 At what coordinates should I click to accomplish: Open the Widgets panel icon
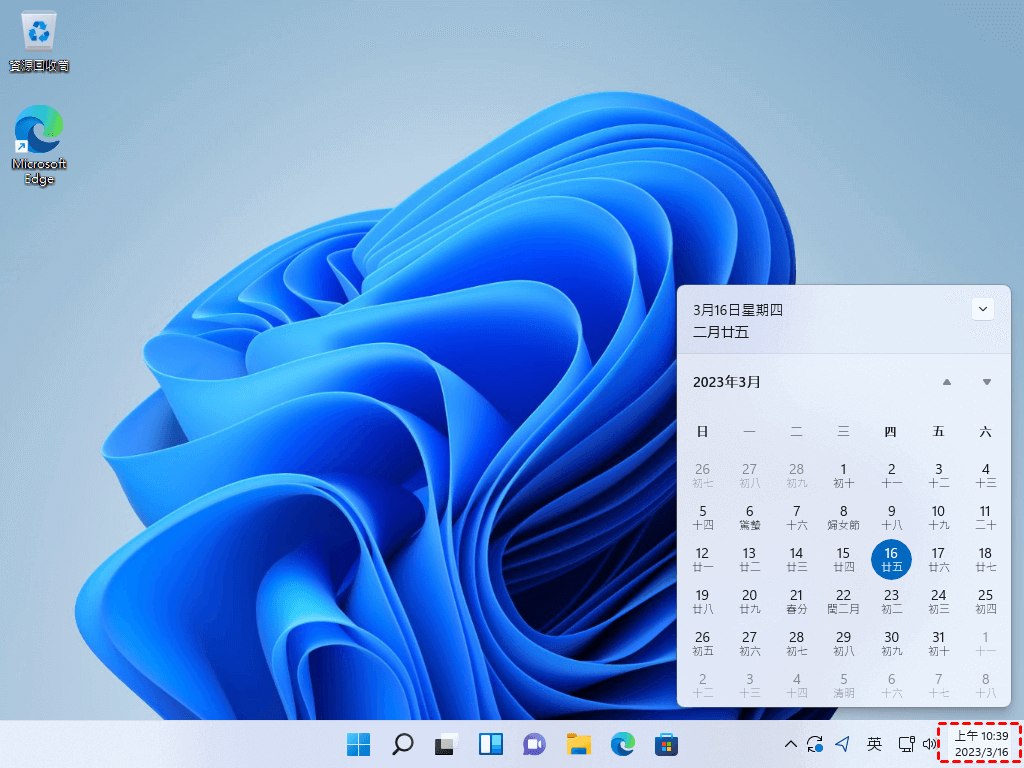pyautogui.click(x=490, y=744)
